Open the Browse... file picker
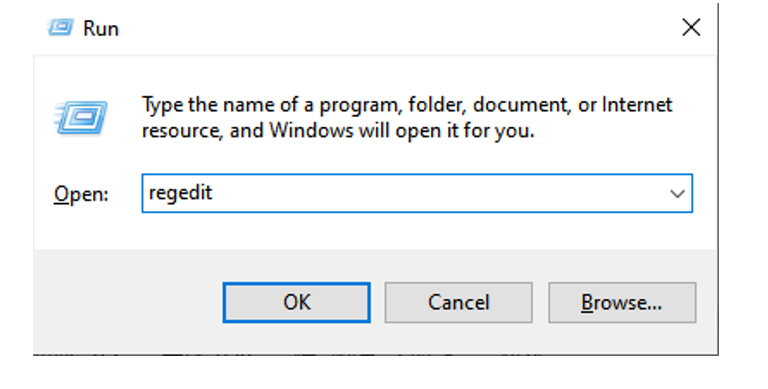 [622, 302]
